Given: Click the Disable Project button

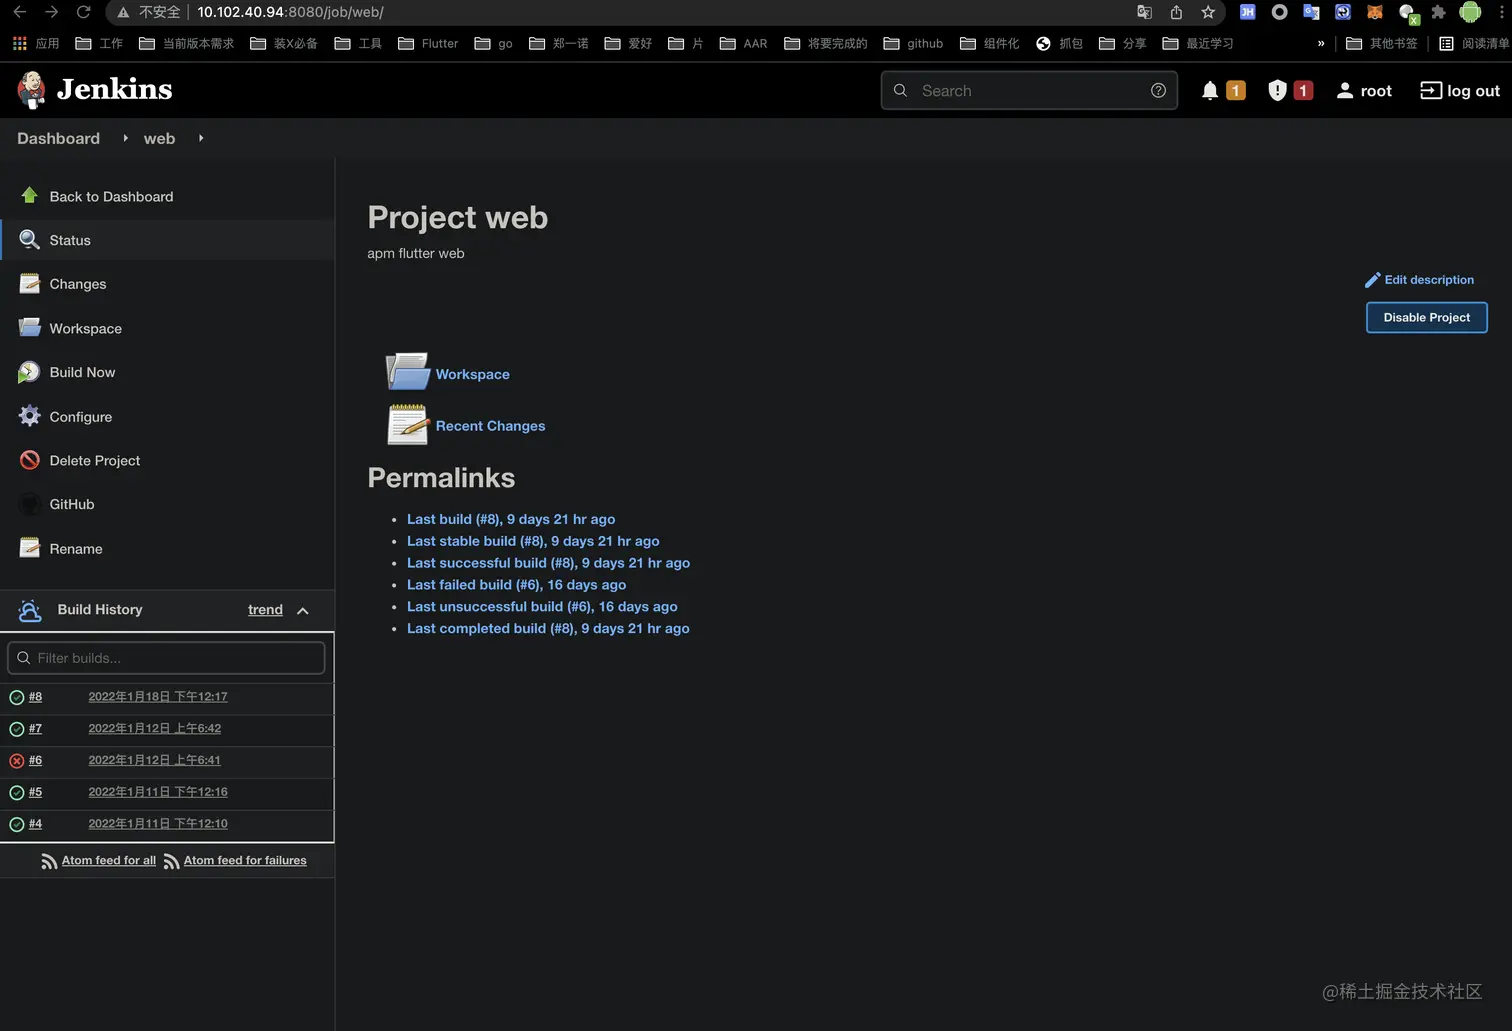Looking at the screenshot, I should [1426, 317].
